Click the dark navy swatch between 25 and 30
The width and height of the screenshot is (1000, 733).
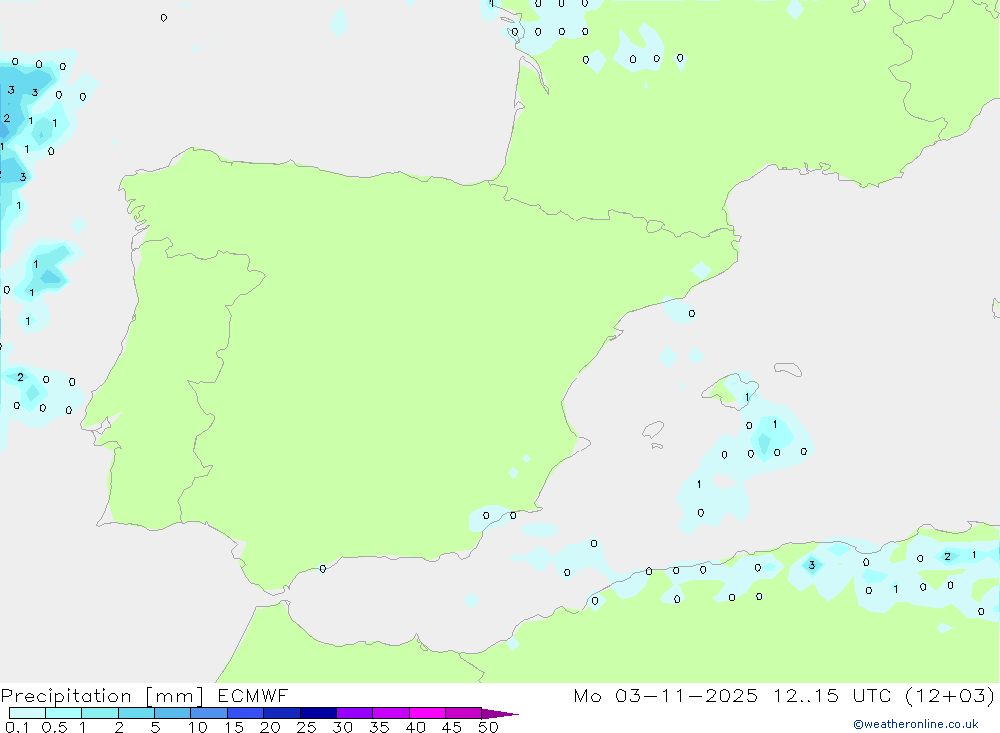point(318,713)
